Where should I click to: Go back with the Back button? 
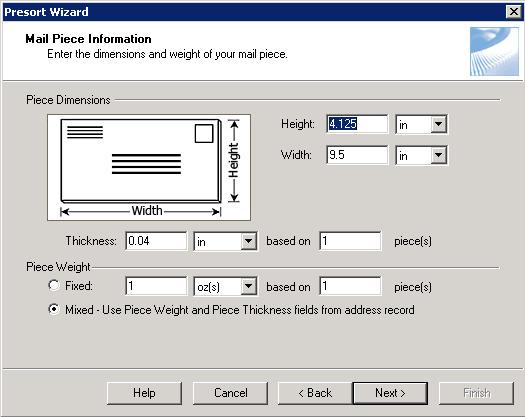click(315, 393)
